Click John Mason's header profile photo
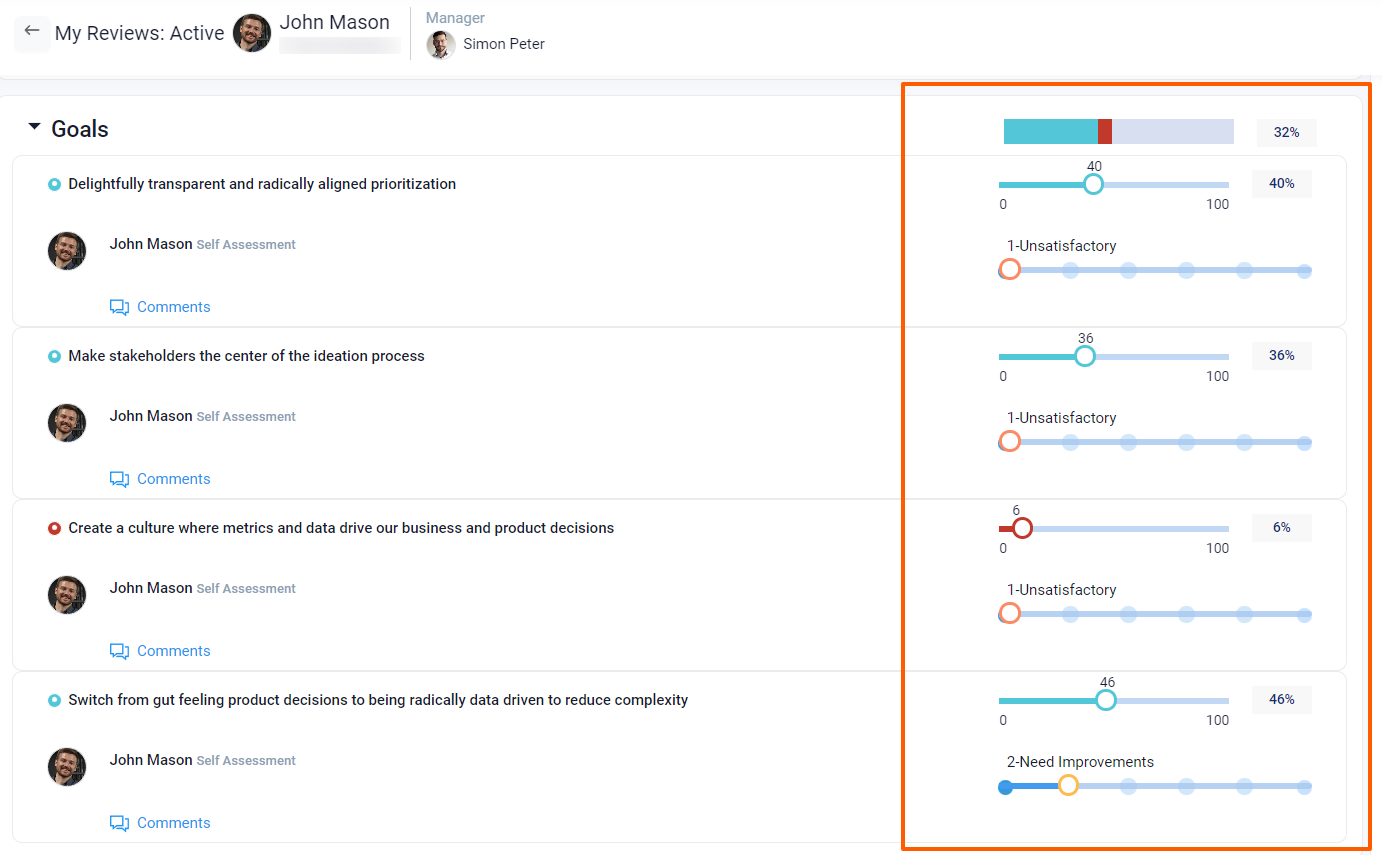The height and width of the screenshot is (855, 1382). 252,33
